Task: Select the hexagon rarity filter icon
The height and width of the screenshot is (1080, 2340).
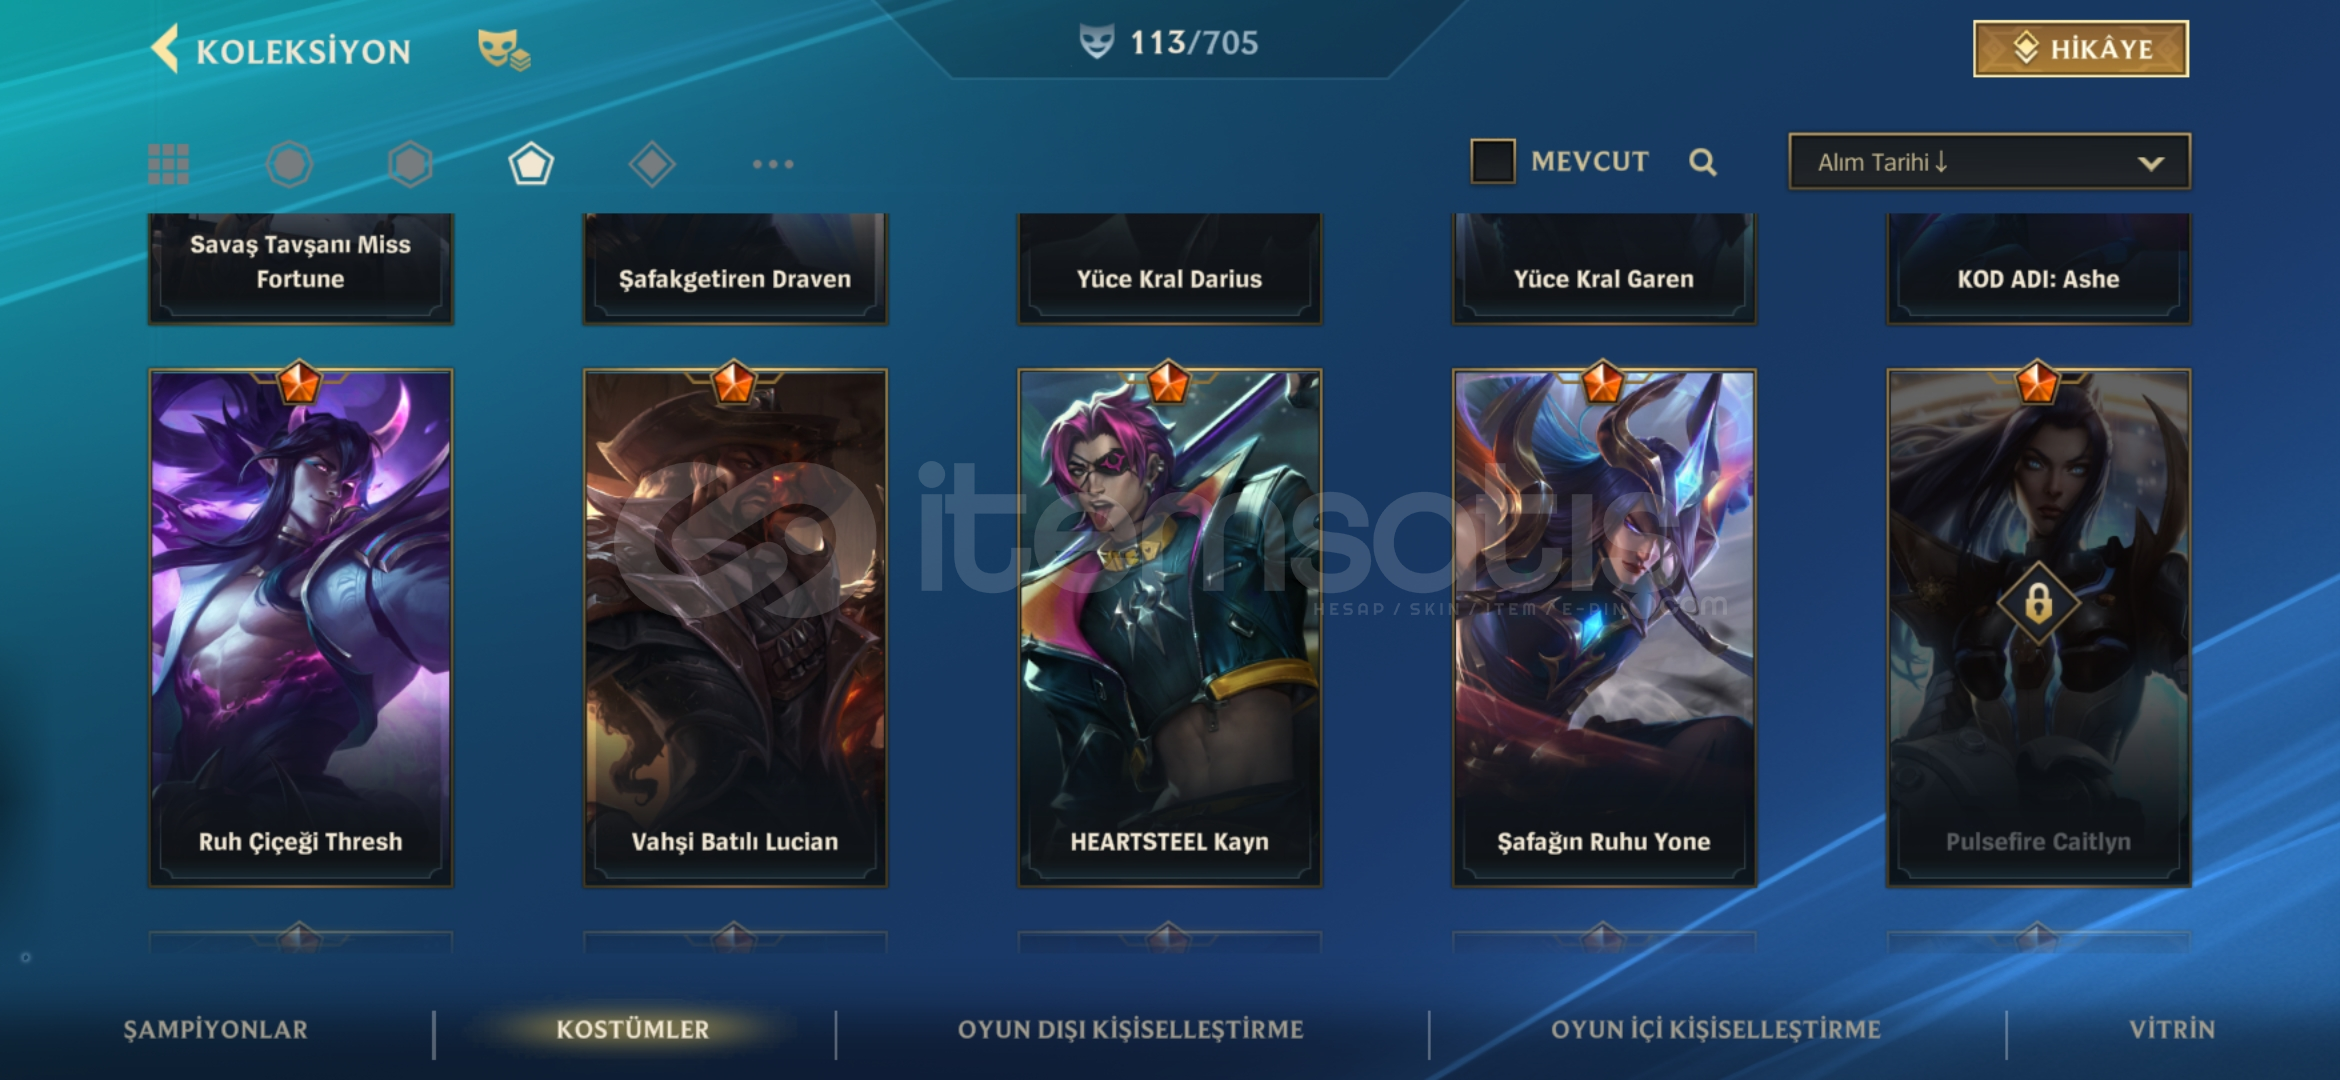Action: pos(410,164)
